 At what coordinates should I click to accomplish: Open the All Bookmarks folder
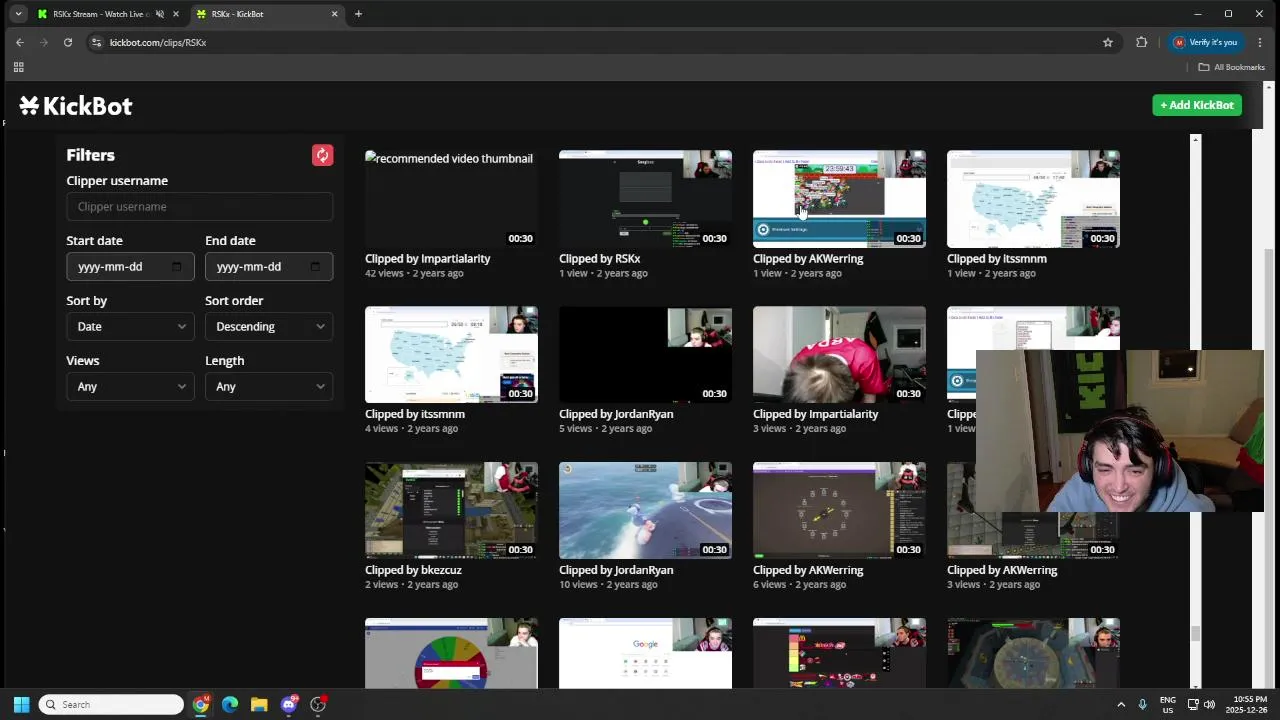click(x=1232, y=67)
